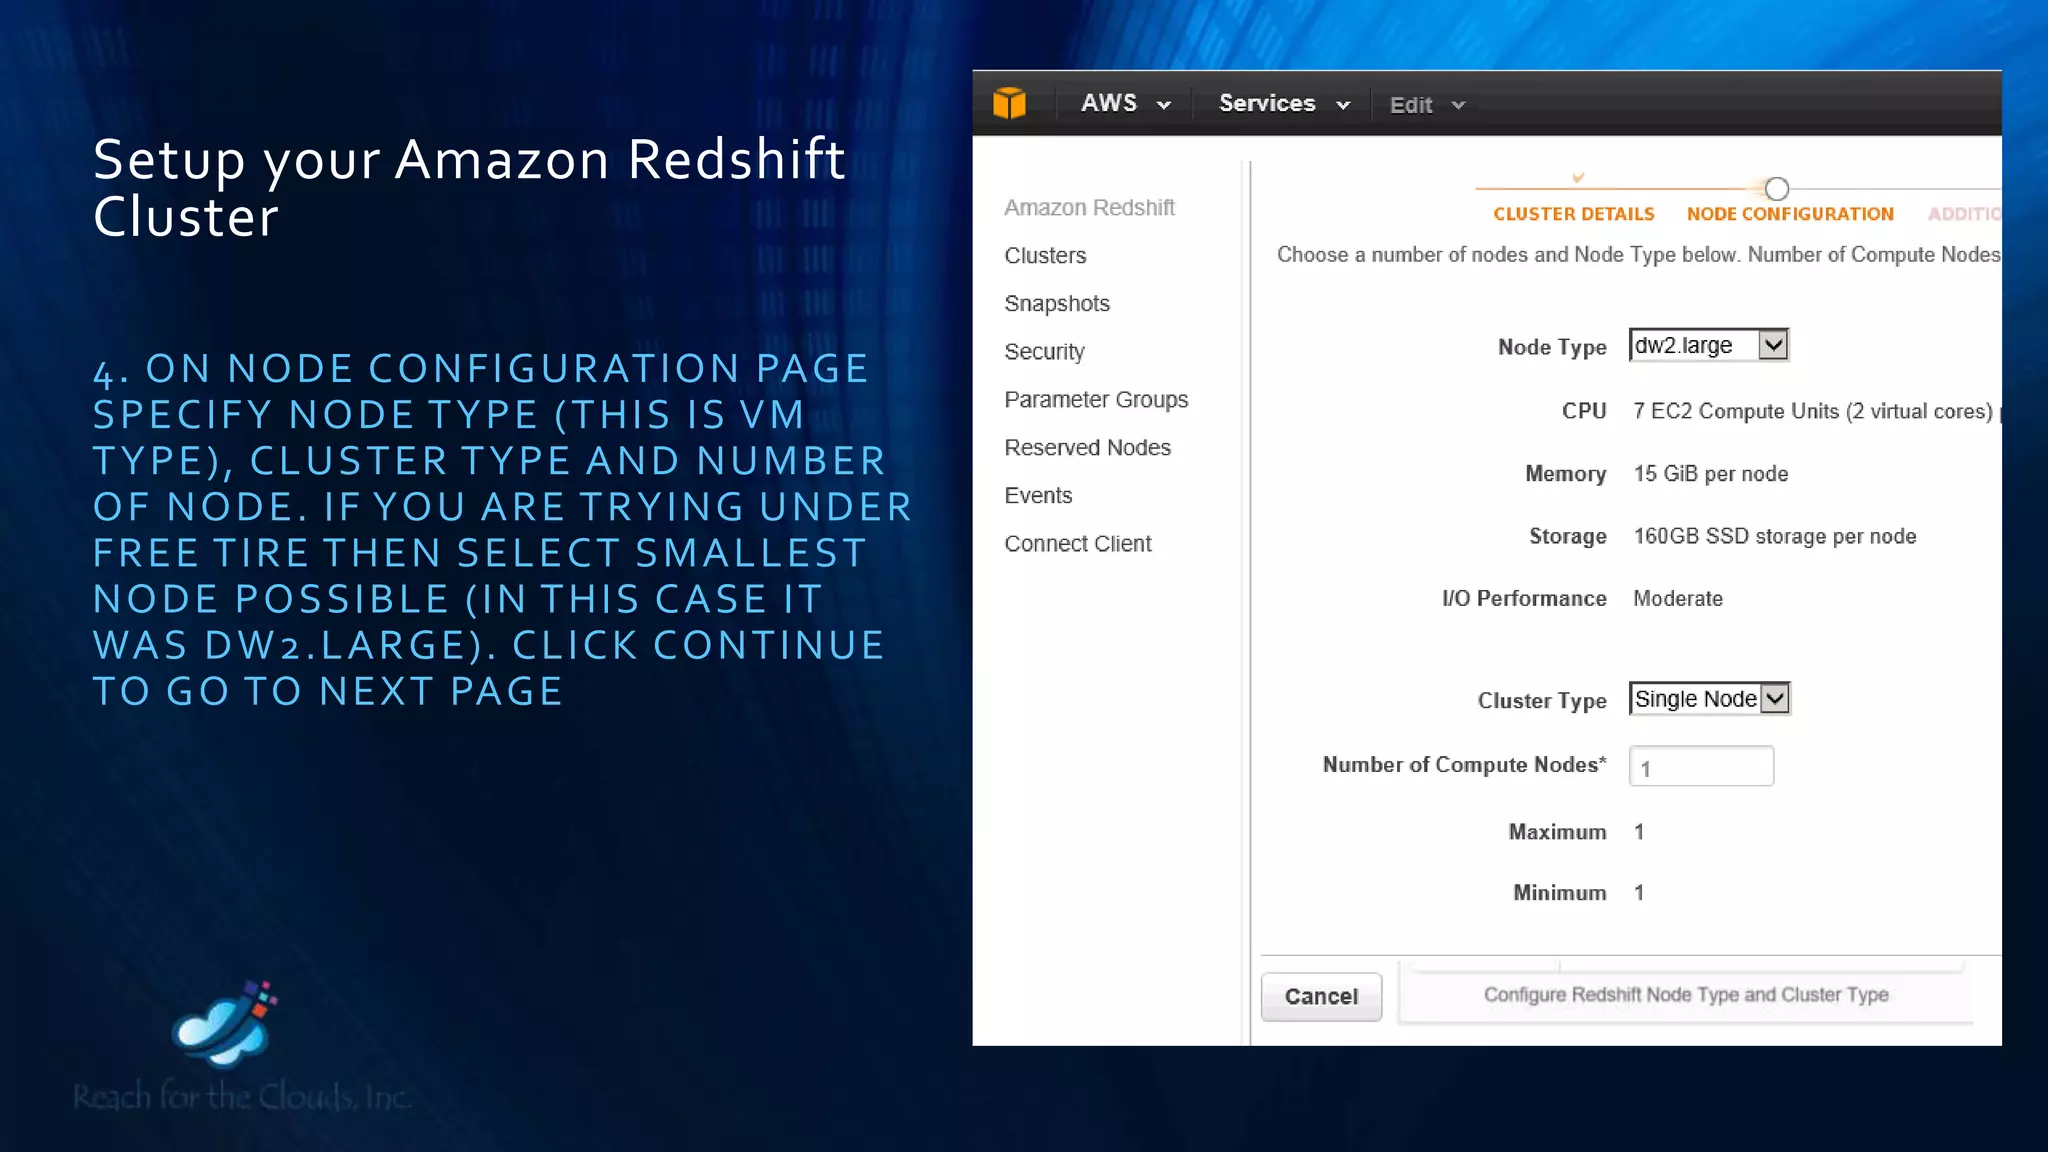Open Reserved Nodes in sidebar
Screen dimensions: 2048x1152
point(1087,447)
